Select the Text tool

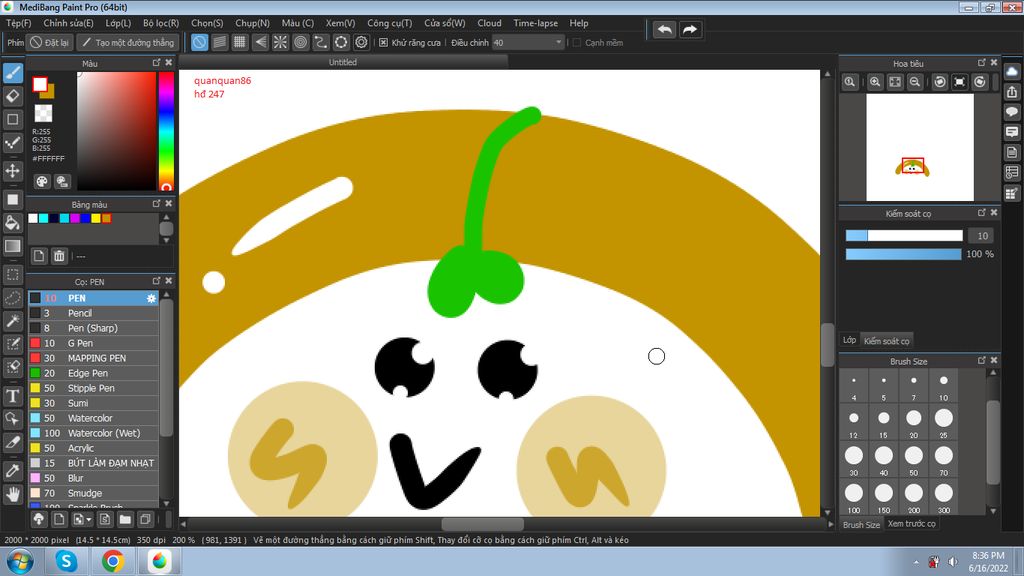click(x=12, y=396)
